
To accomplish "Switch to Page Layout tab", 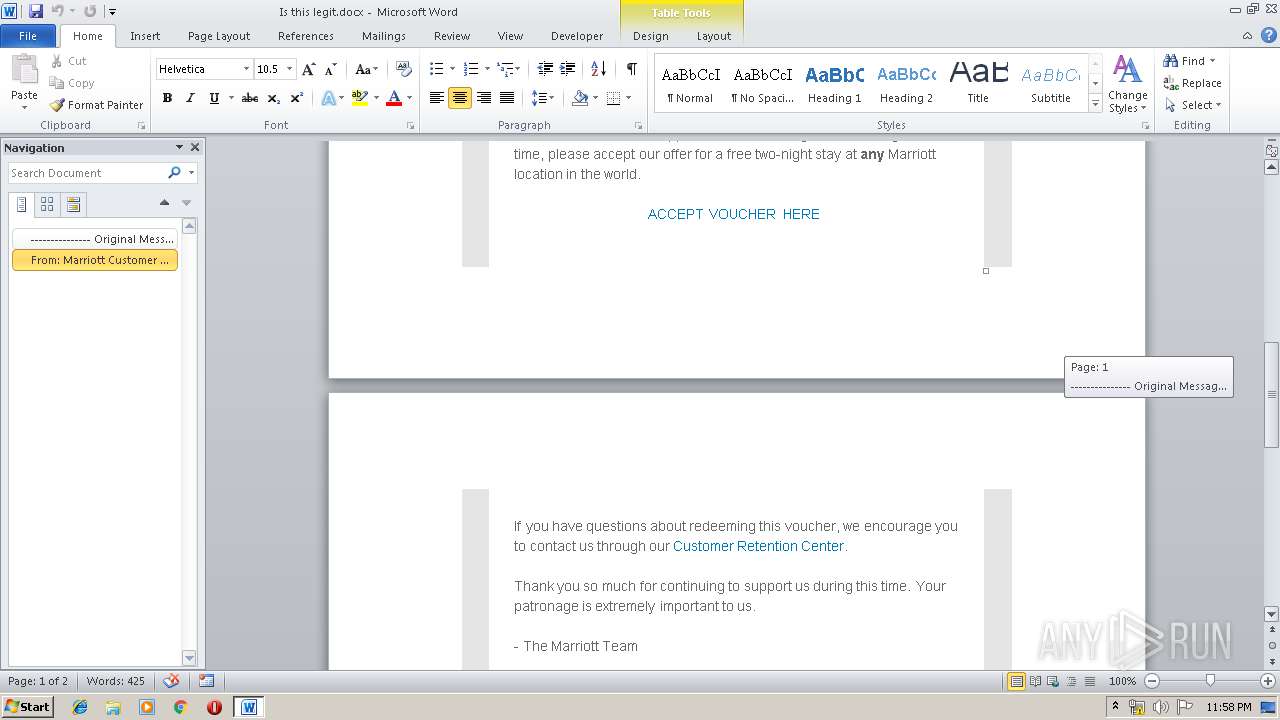I will (x=219, y=36).
